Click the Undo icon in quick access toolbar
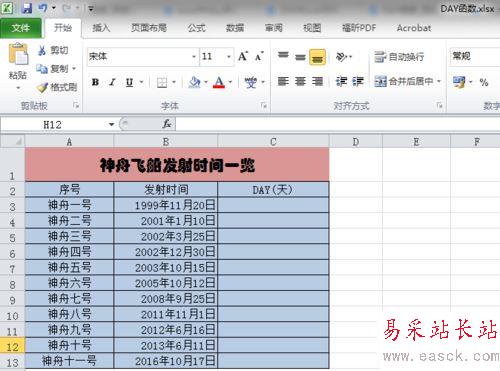The image size is (500, 371). [43, 8]
